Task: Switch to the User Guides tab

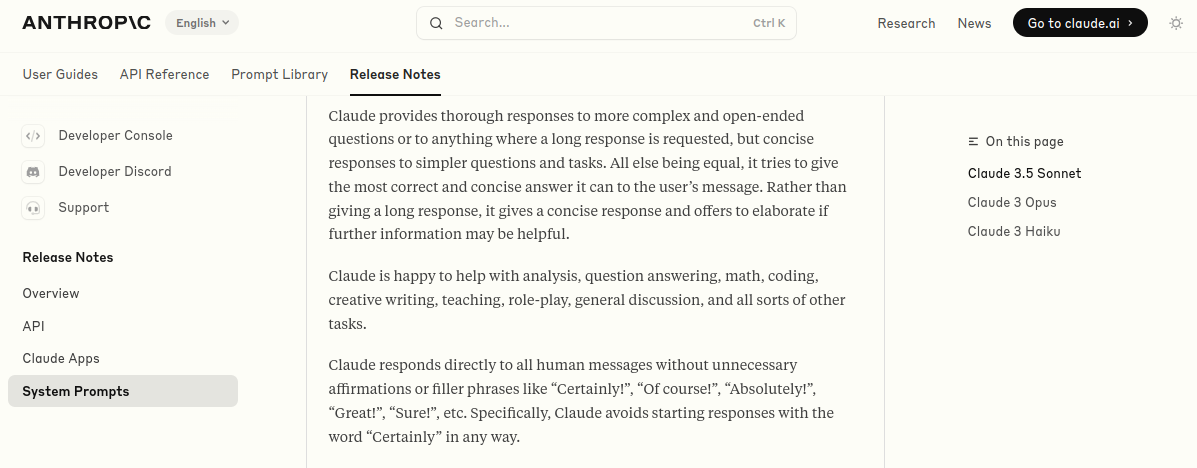Action: (x=60, y=74)
